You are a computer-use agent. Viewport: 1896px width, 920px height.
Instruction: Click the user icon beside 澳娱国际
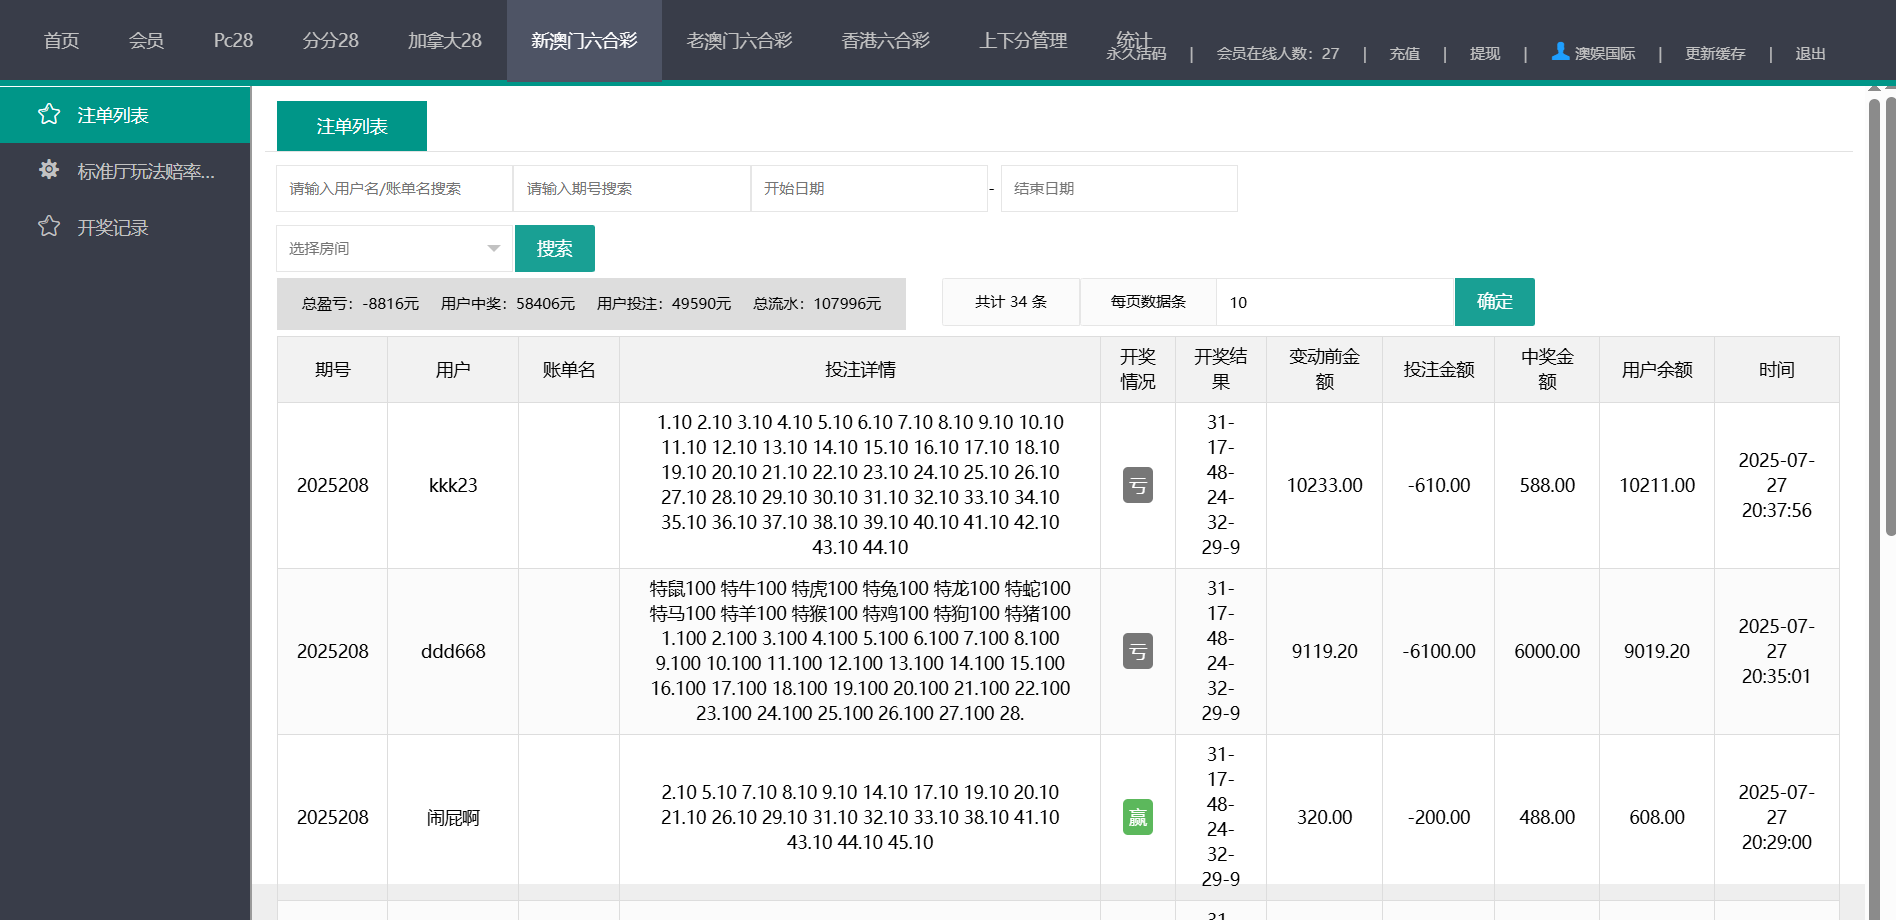coord(1559,51)
